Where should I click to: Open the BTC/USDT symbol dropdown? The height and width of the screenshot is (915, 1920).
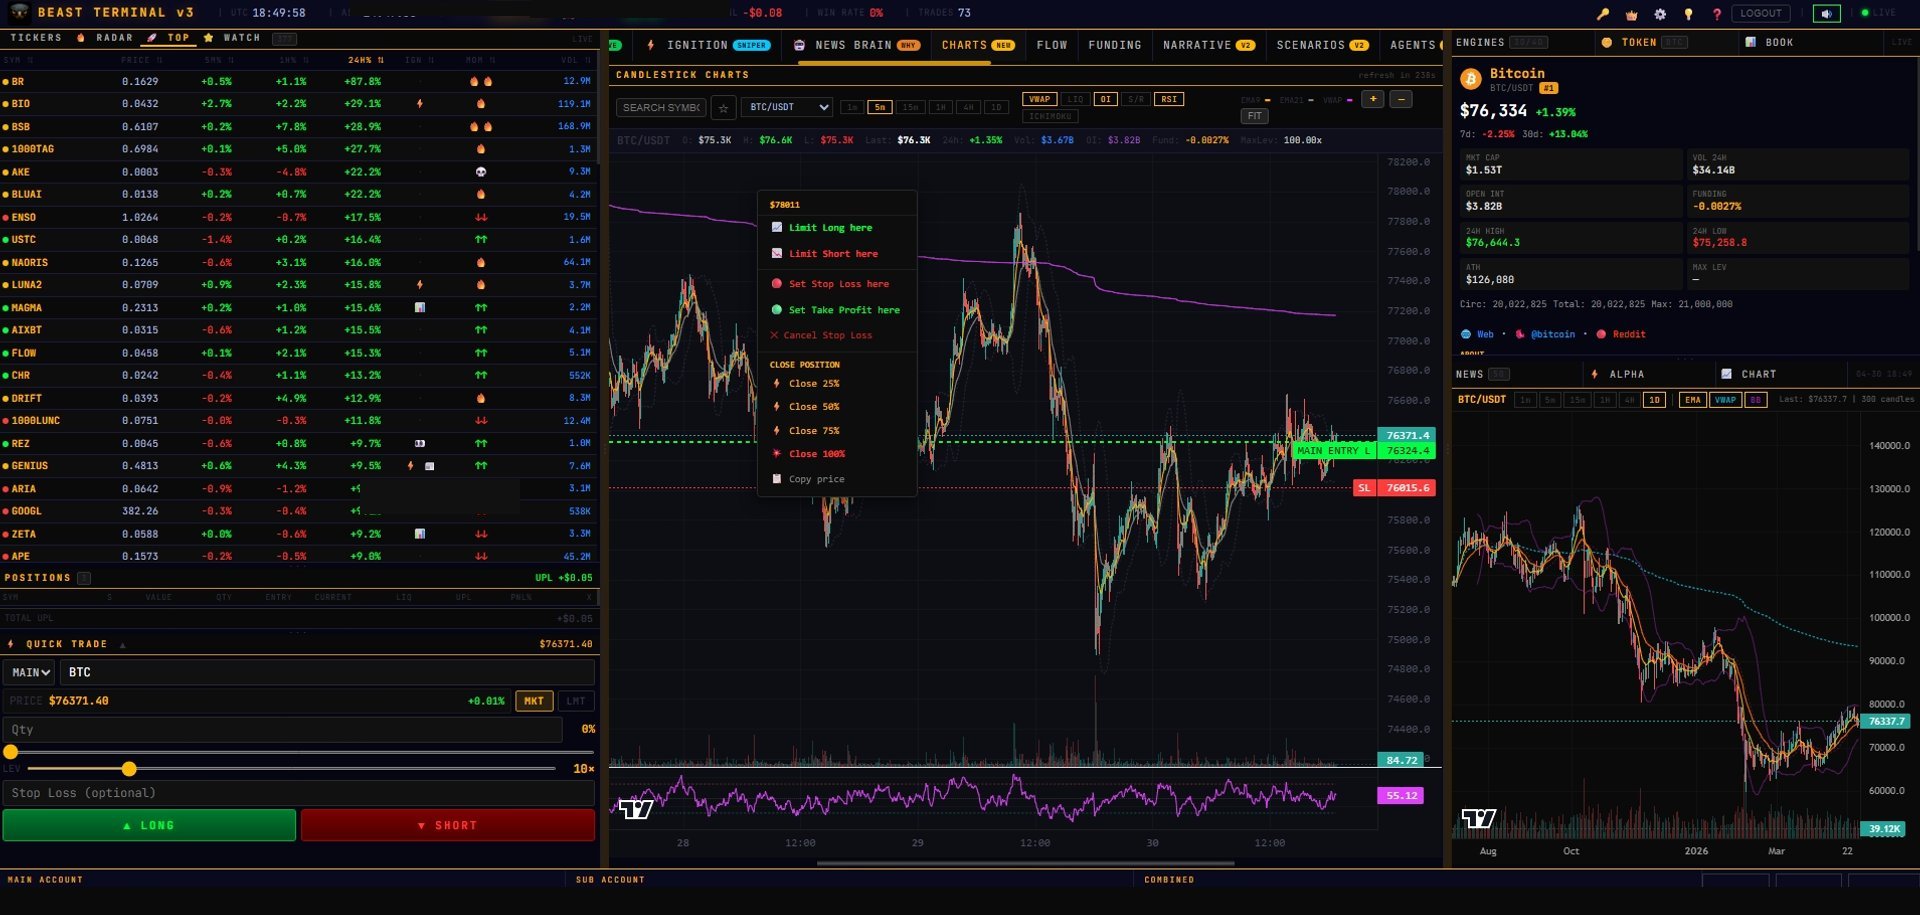coord(788,107)
